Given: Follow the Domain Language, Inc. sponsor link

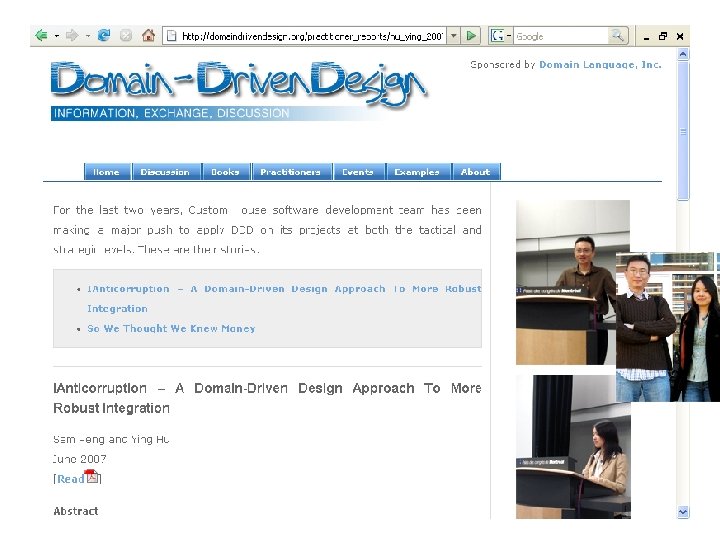Looking at the screenshot, I should 600,65.
